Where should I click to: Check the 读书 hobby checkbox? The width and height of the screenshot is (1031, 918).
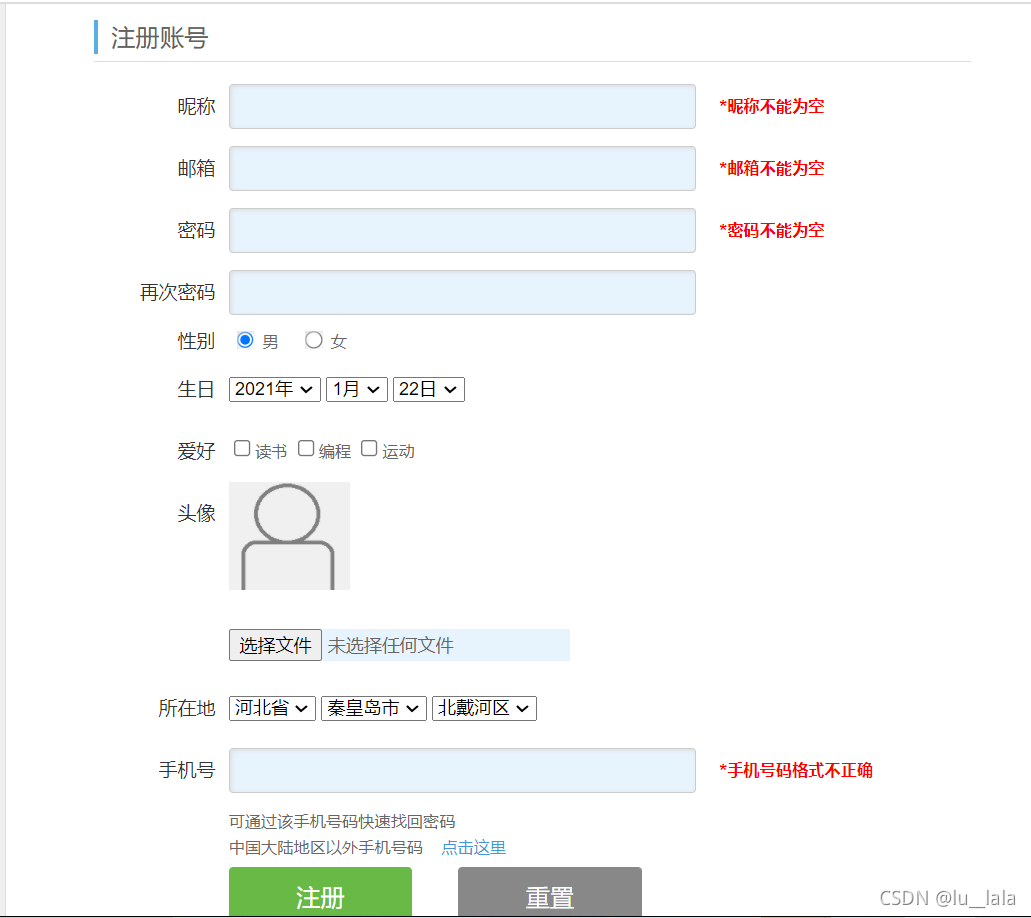point(242,448)
